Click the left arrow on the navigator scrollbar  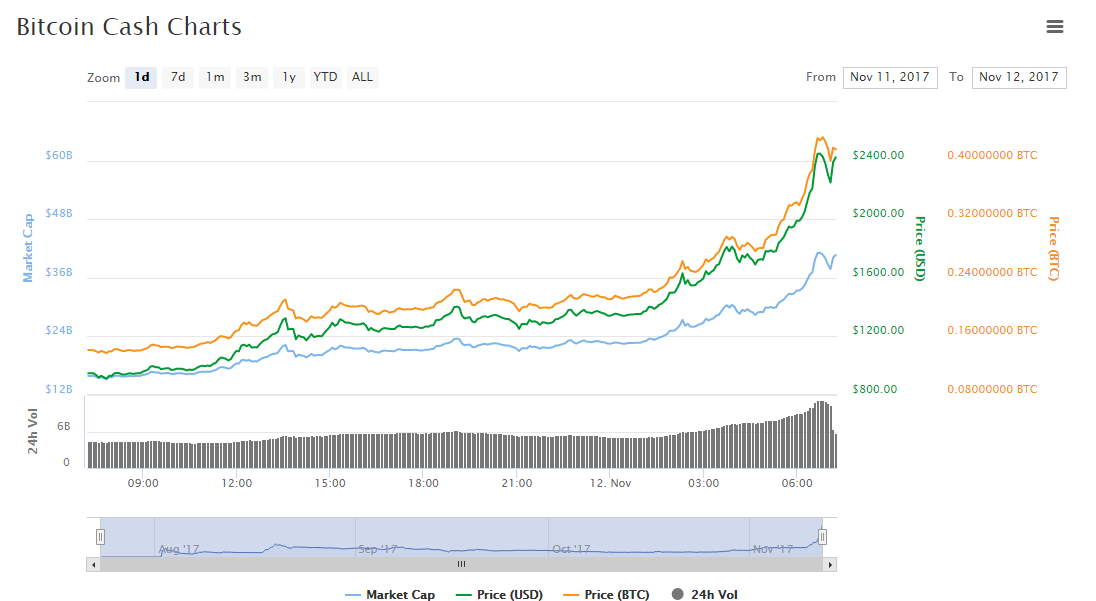point(91,564)
